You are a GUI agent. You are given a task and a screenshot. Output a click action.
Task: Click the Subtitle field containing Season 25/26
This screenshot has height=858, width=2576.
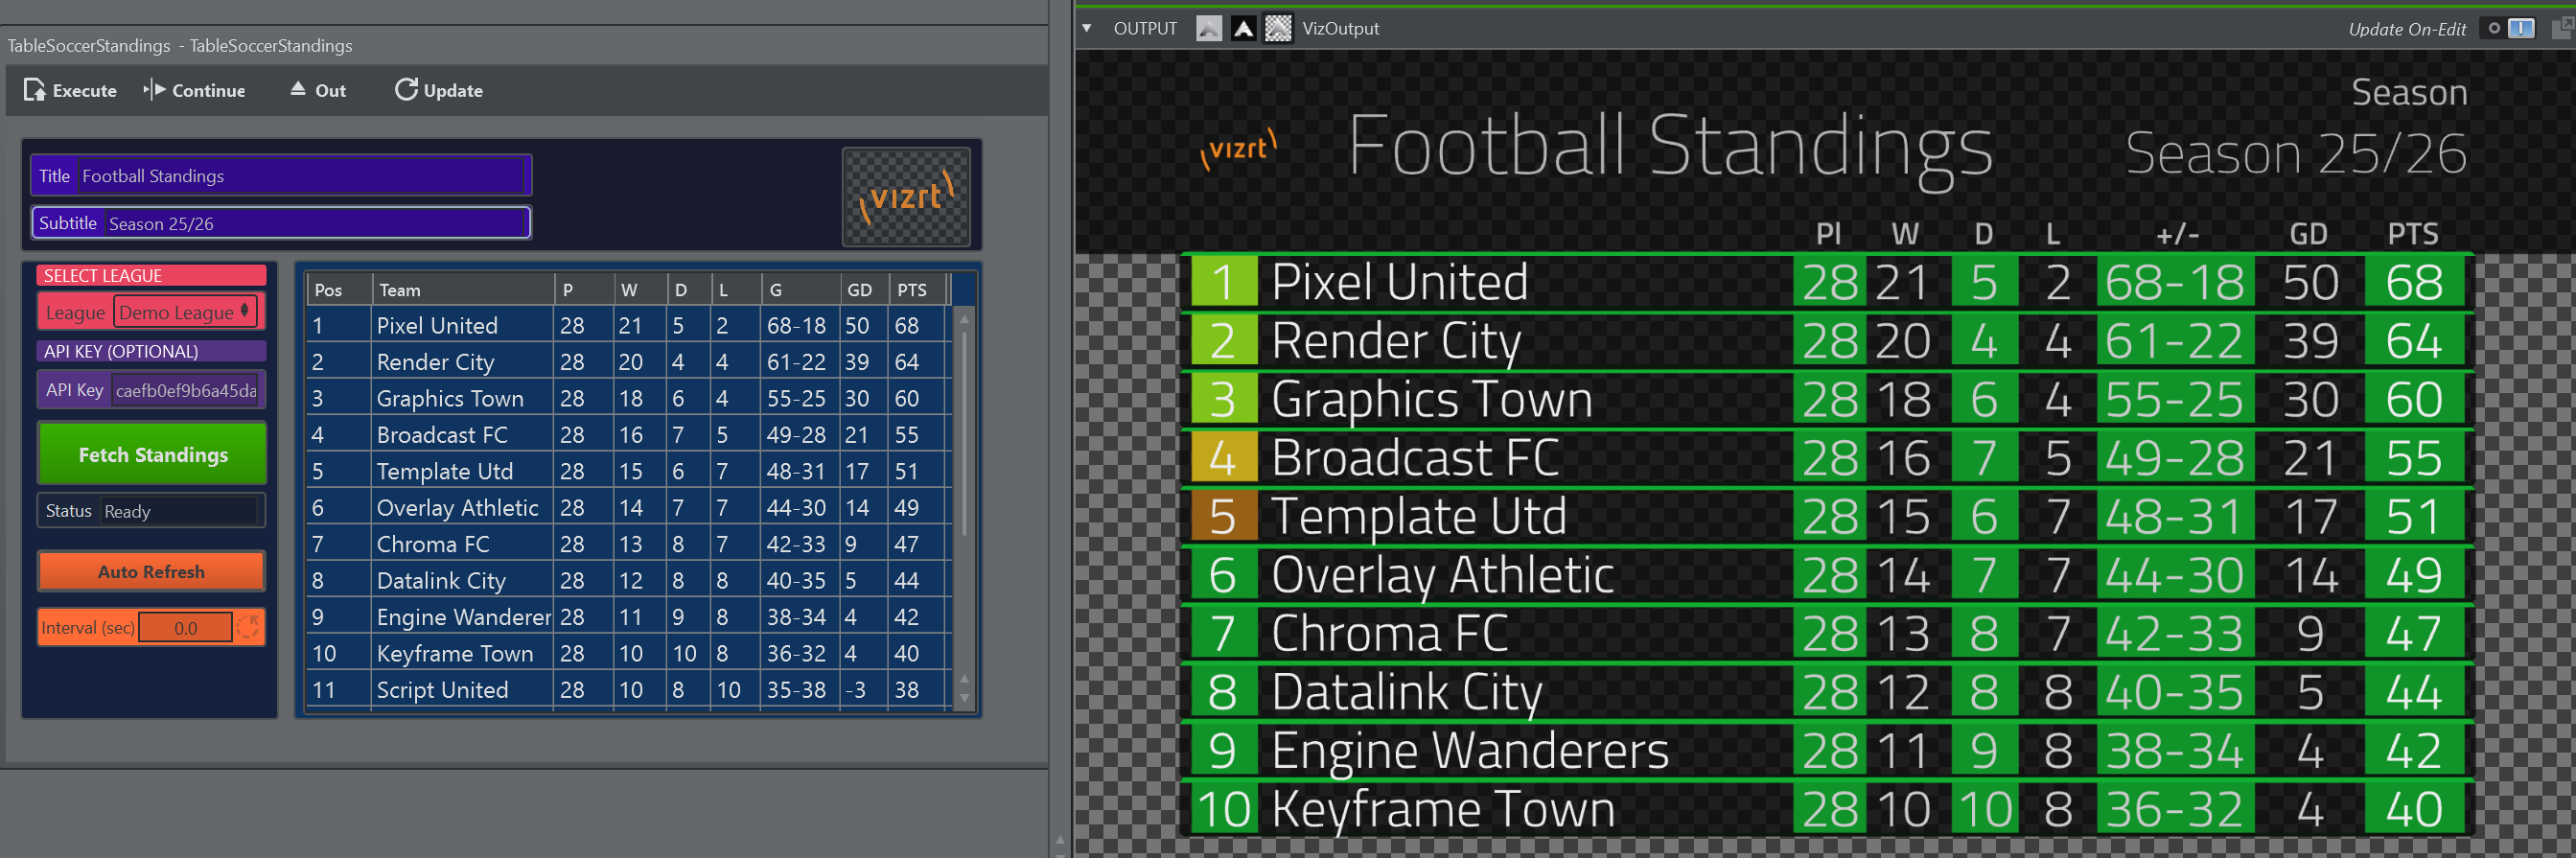click(316, 223)
